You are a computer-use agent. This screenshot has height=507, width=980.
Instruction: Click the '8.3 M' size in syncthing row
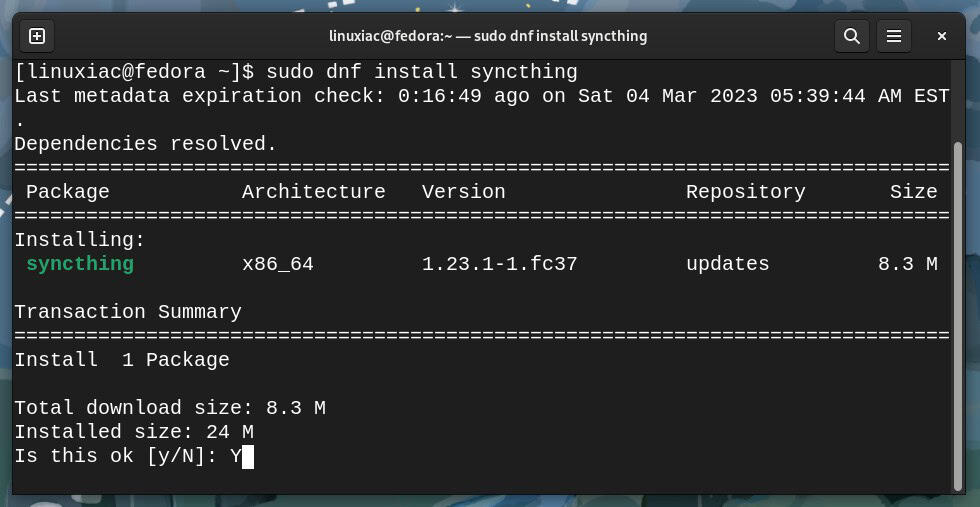point(908,264)
